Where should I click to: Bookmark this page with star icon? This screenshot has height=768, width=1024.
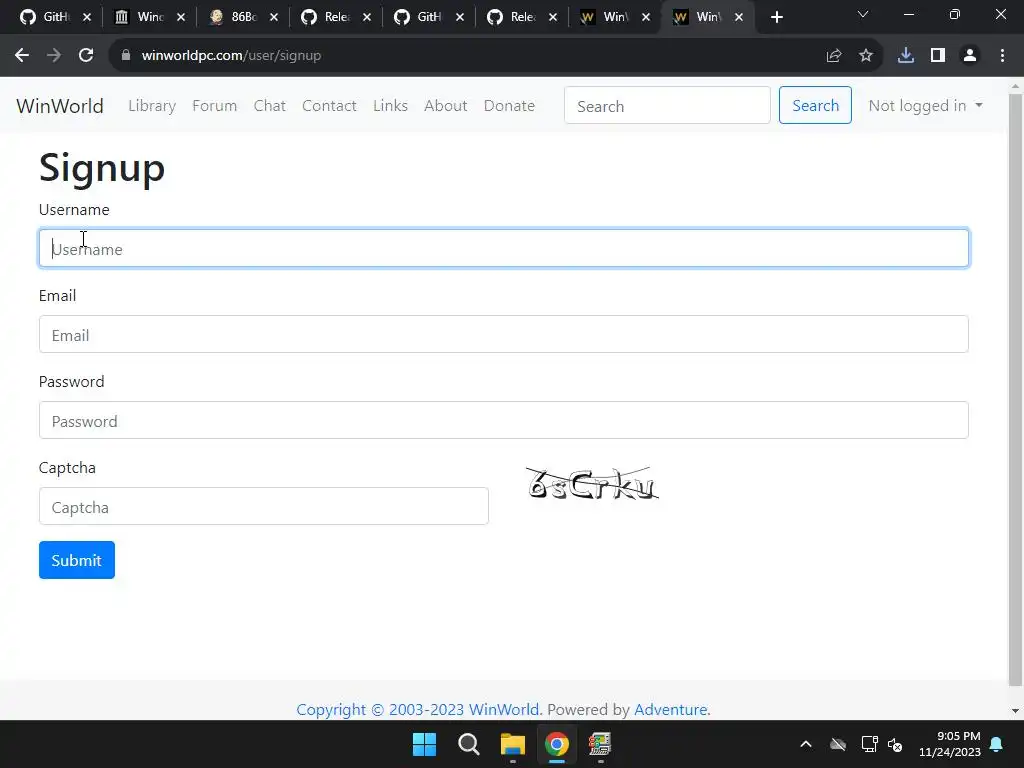tap(865, 56)
